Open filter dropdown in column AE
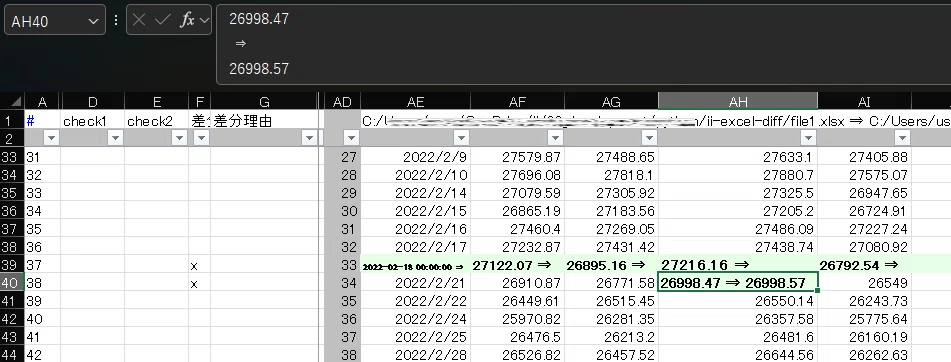The width and height of the screenshot is (951, 362). (x=461, y=138)
